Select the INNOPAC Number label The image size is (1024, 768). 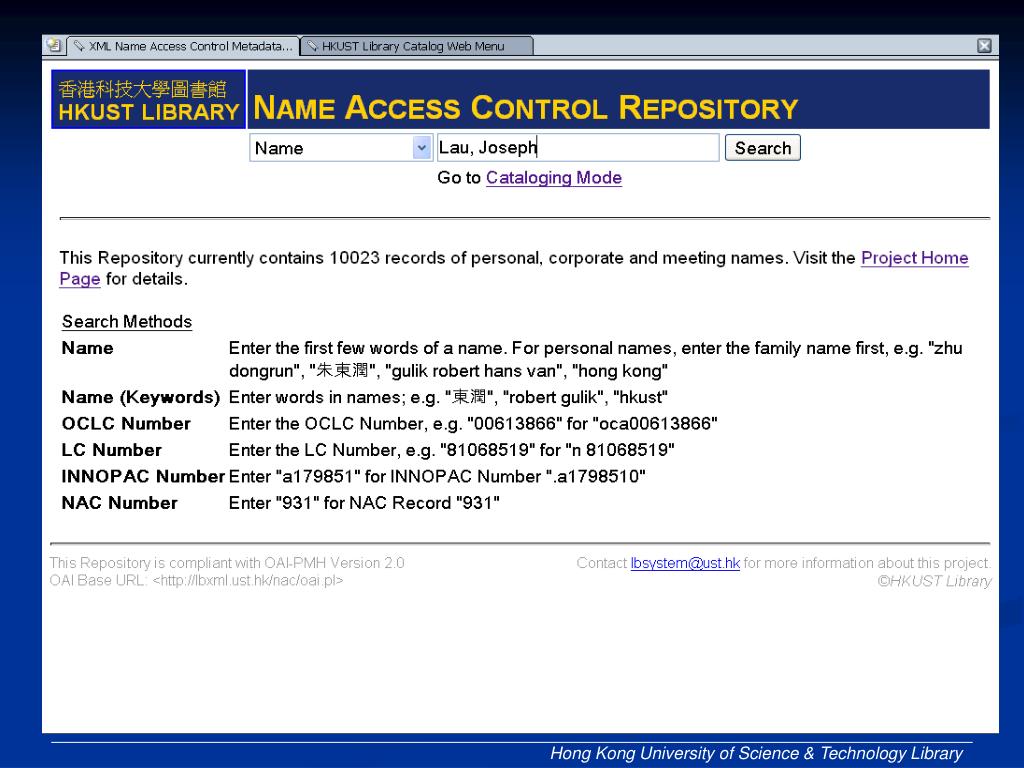pyautogui.click(x=143, y=477)
